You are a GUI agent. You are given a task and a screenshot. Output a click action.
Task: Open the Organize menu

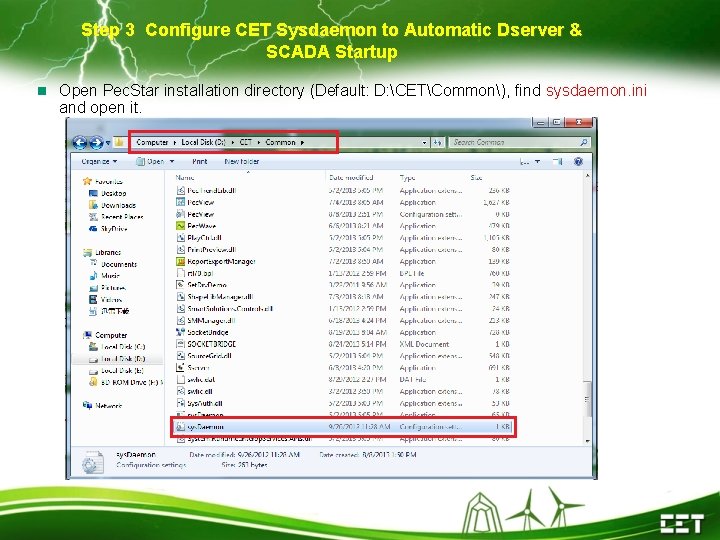click(x=99, y=162)
